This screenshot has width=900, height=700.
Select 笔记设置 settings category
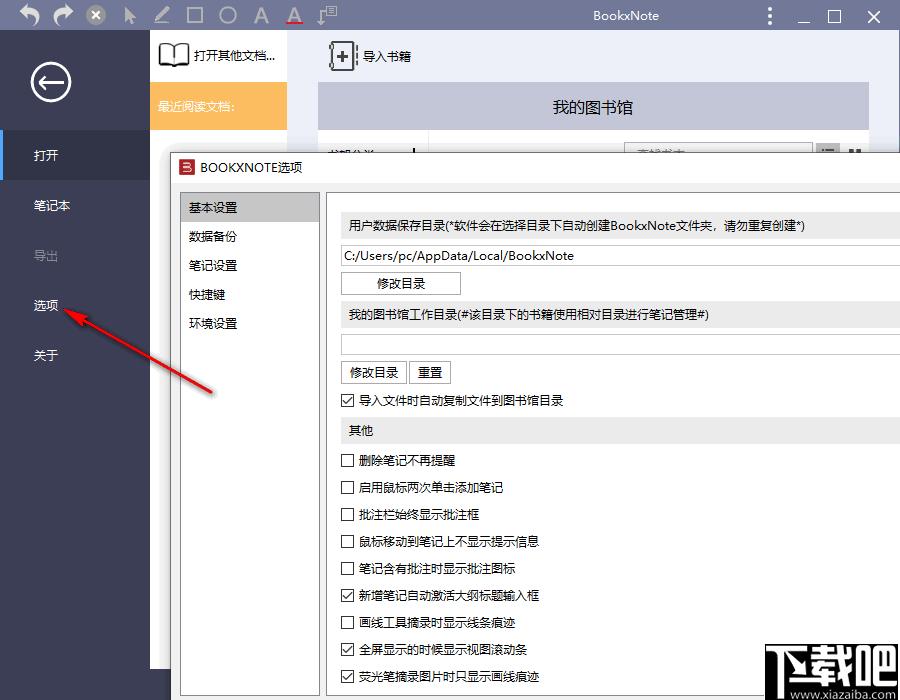[250, 266]
